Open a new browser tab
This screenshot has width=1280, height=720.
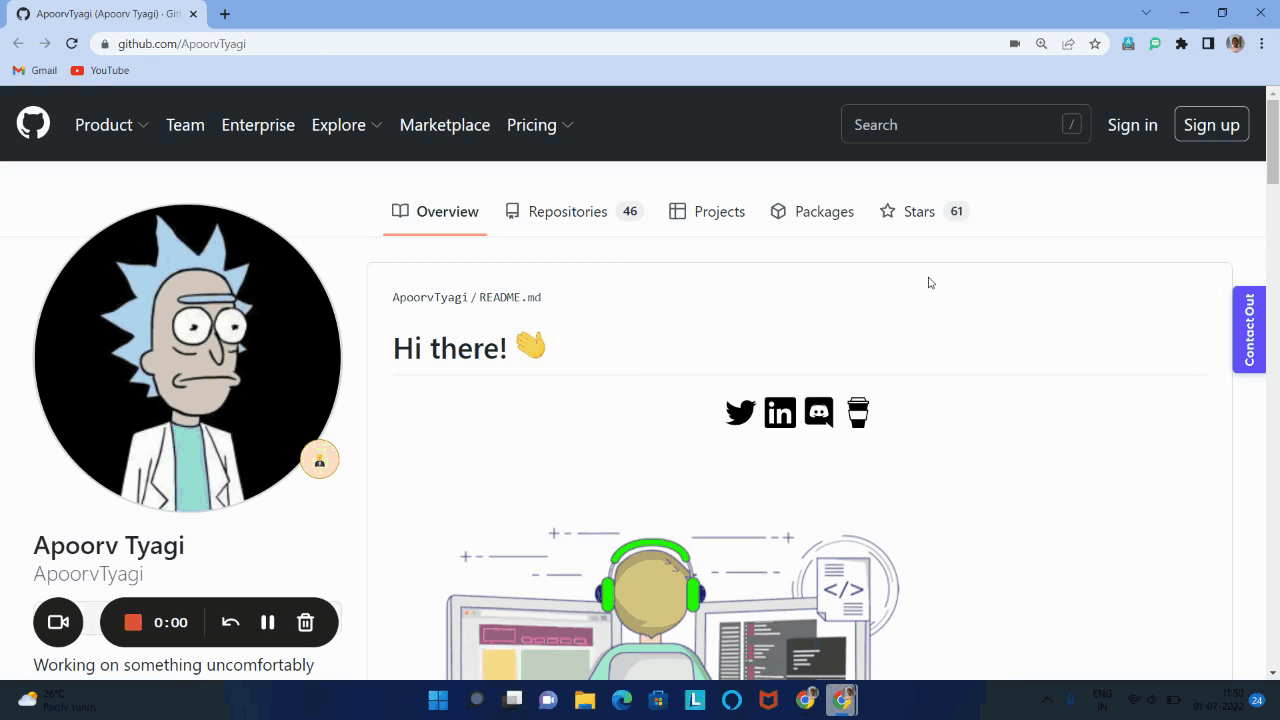tap(224, 14)
